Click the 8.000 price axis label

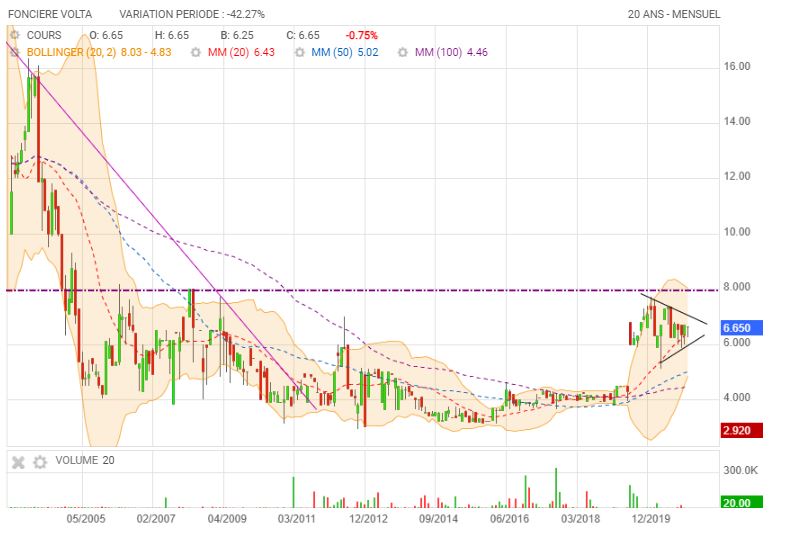[736, 287]
